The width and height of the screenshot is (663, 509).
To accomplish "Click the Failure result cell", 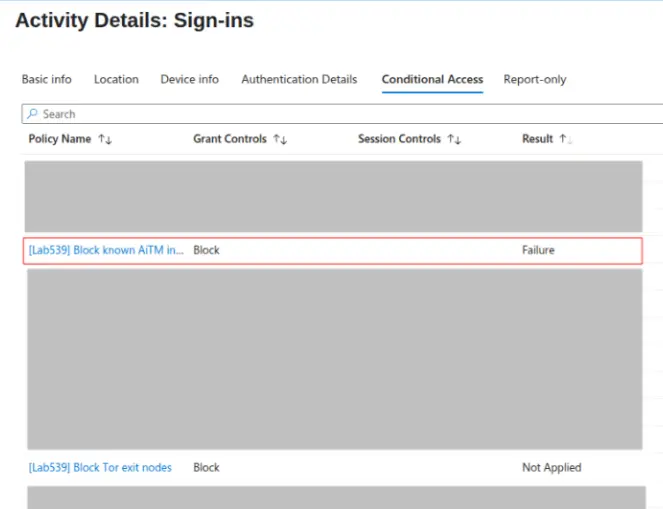I will pos(538,250).
